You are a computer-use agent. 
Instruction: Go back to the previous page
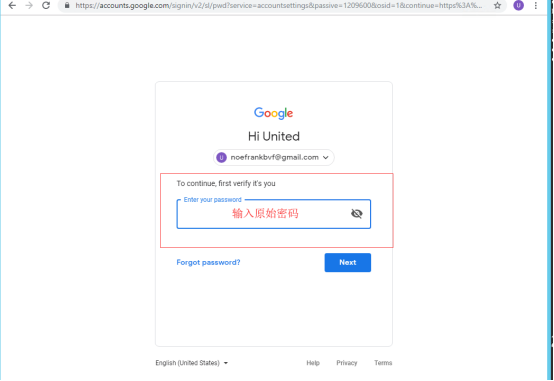12,5
